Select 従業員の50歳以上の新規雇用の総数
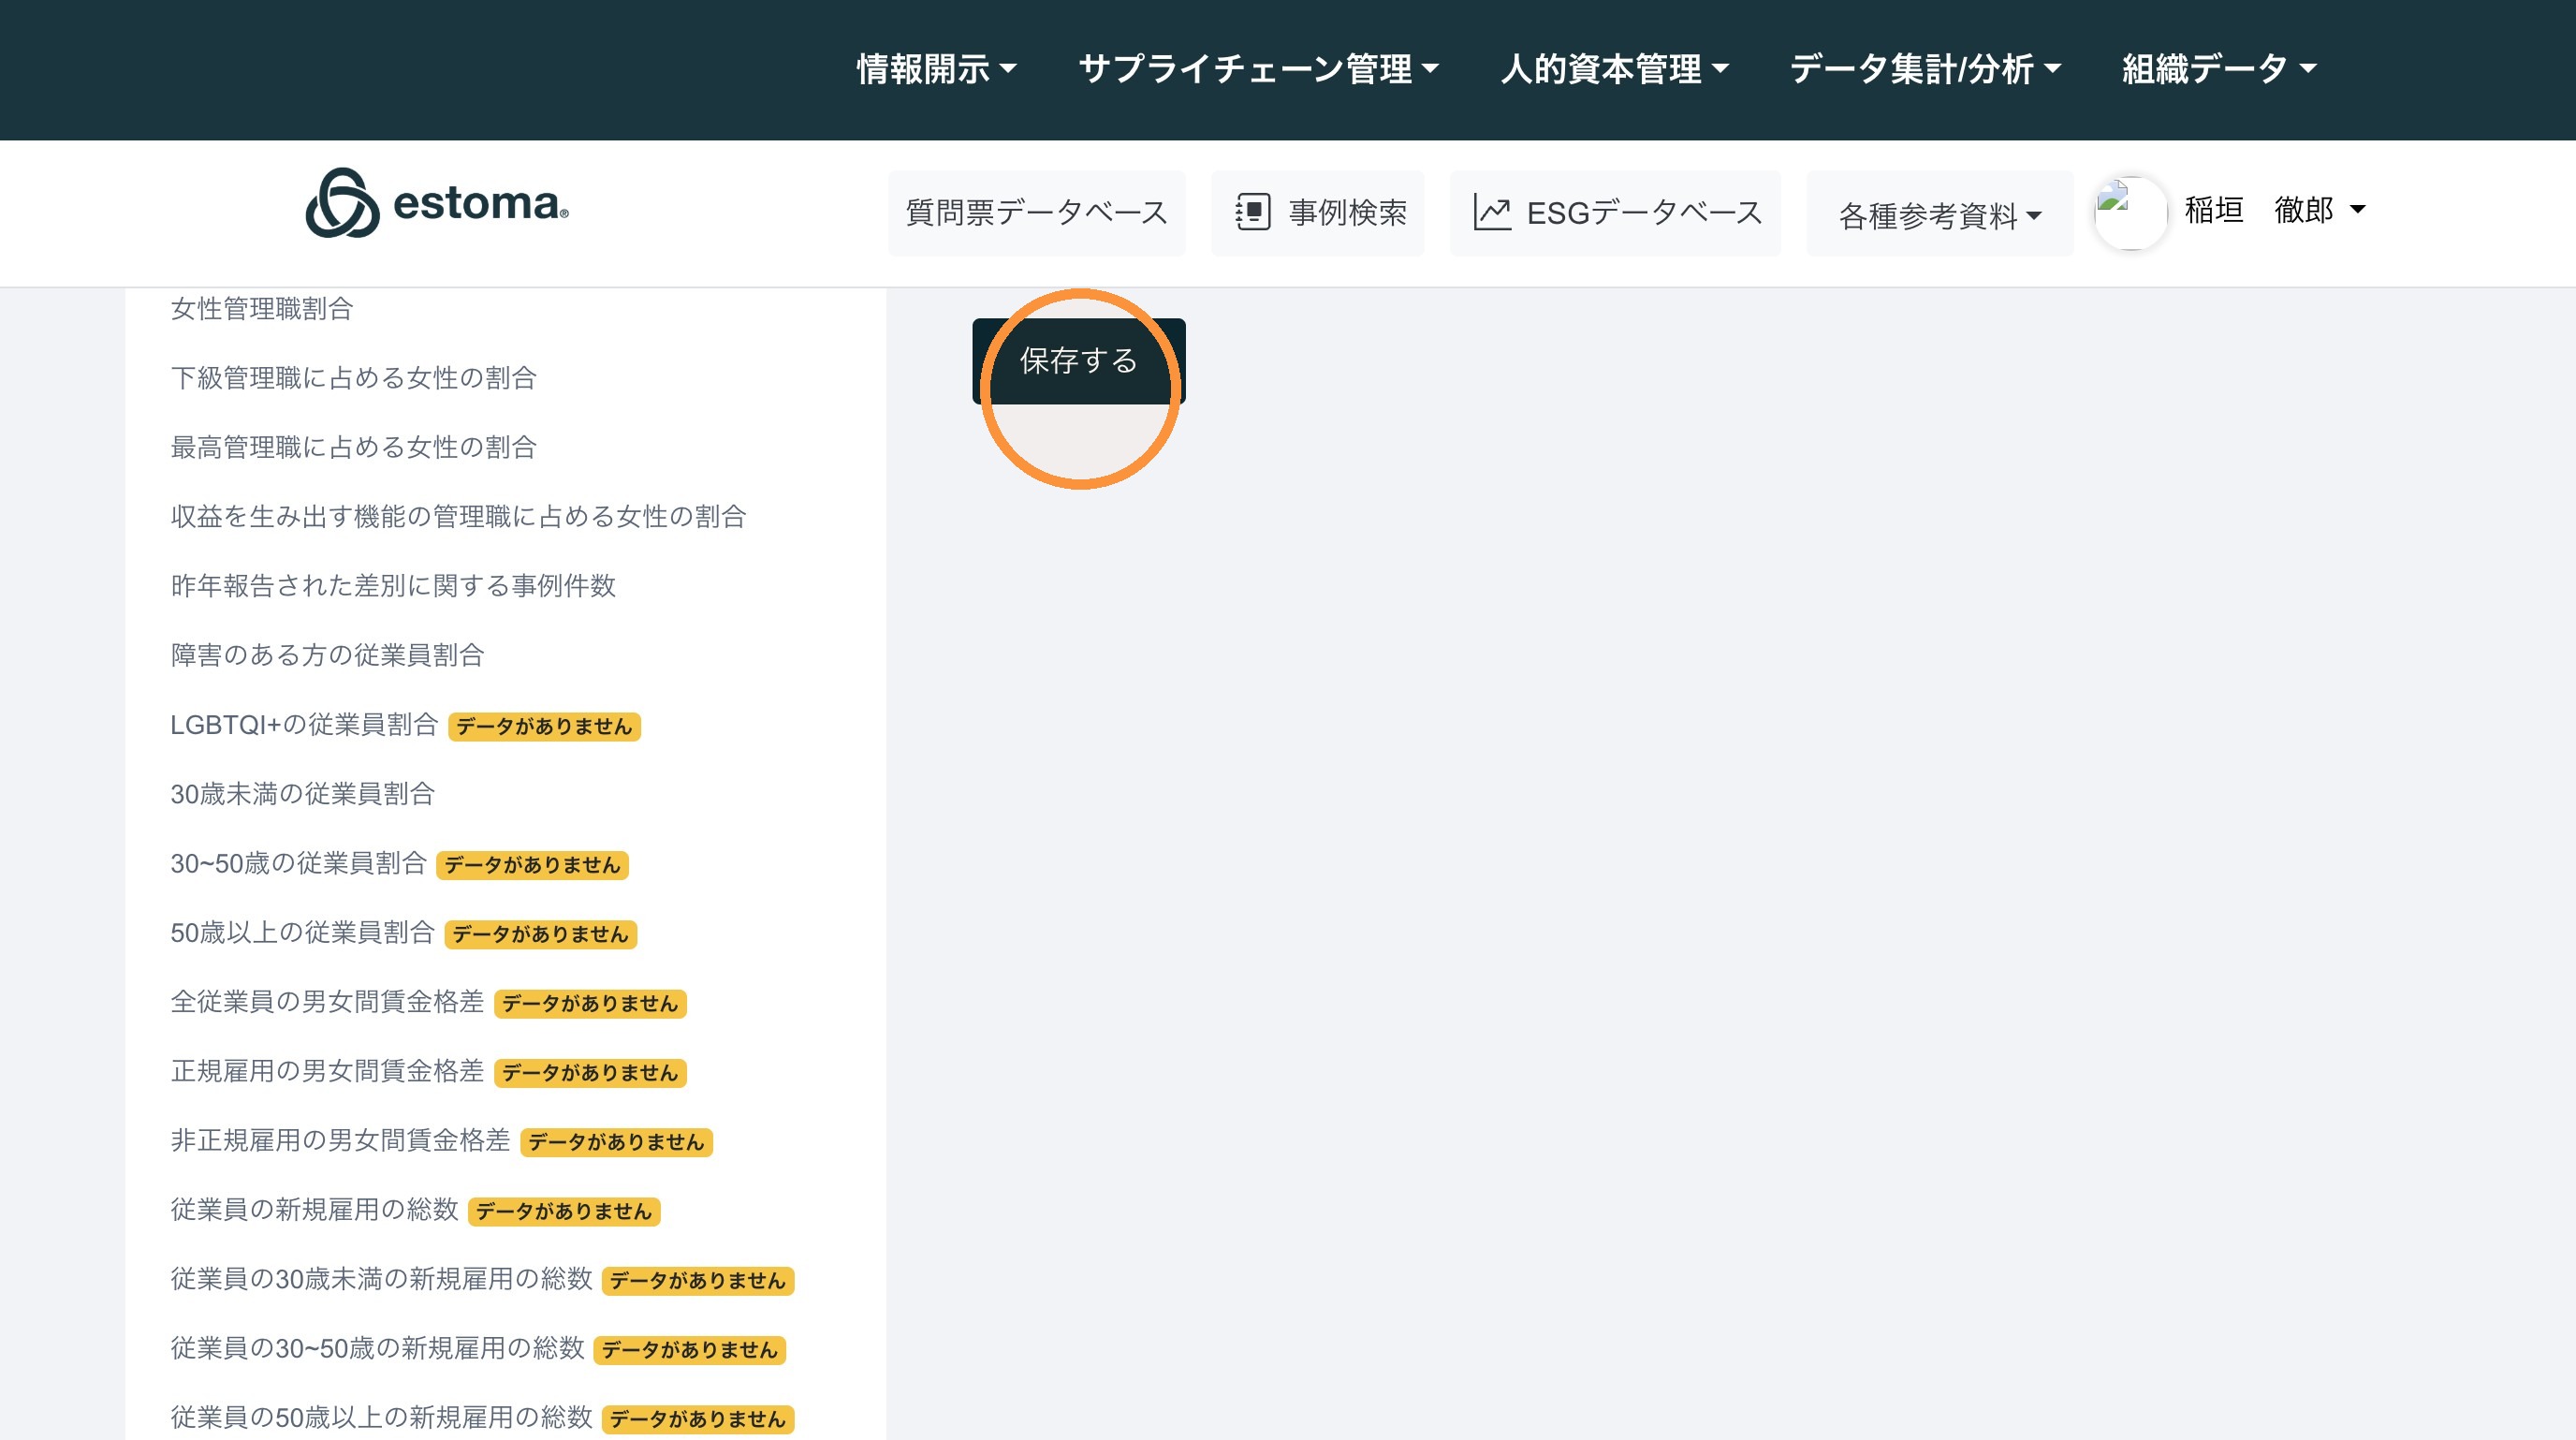 (382, 1417)
